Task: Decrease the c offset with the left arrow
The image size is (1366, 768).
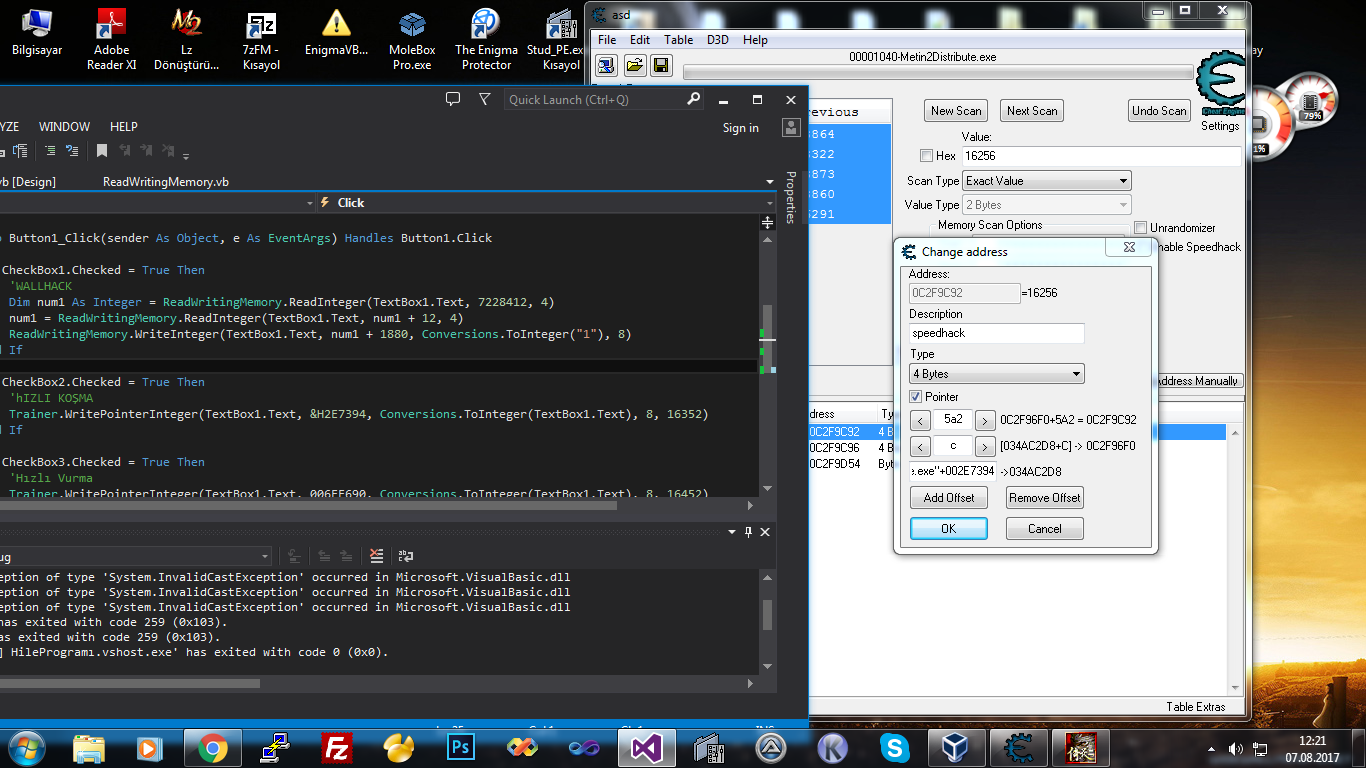Action: pos(921,447)
